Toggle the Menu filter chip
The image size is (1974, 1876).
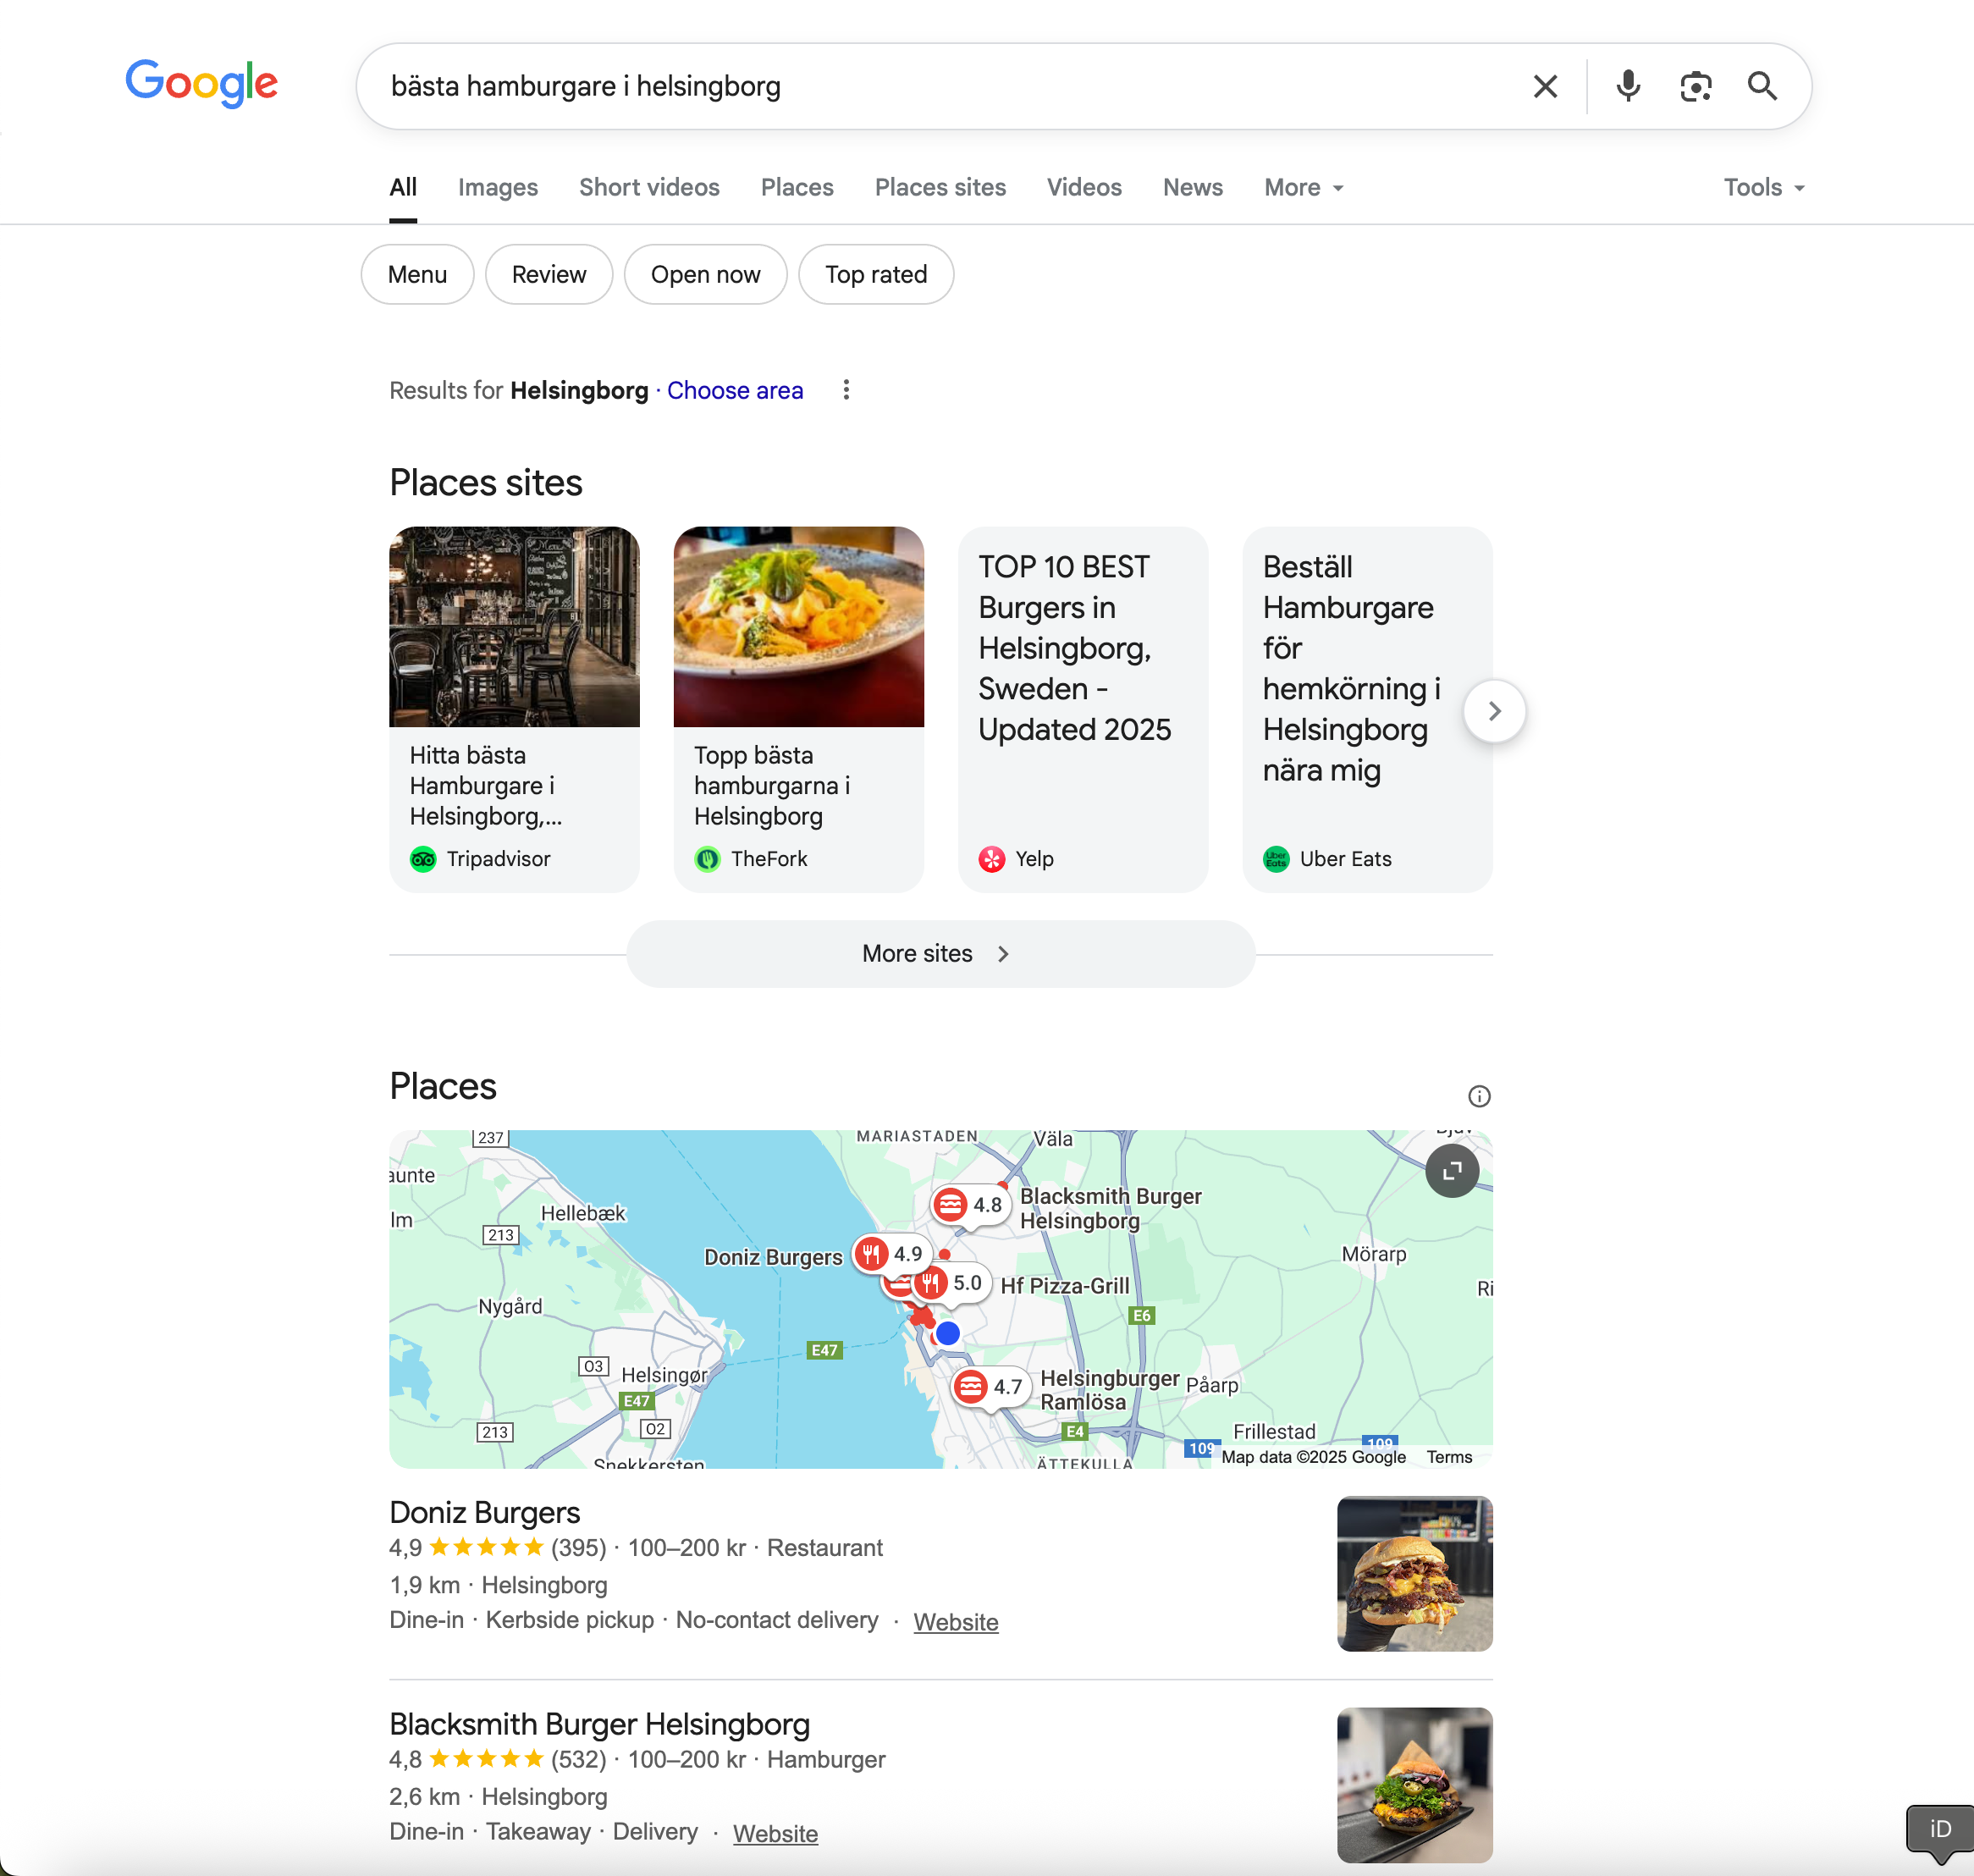point(417,275)
